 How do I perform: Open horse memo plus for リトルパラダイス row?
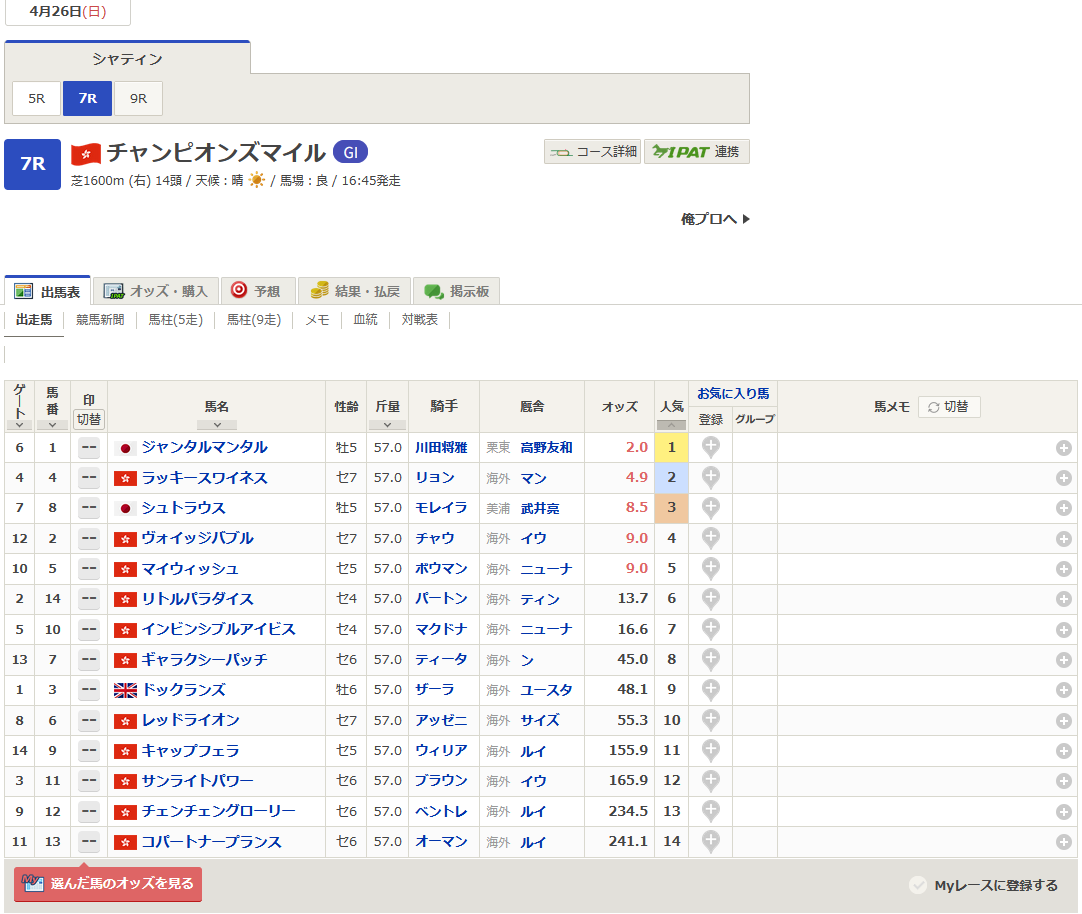click(1063, 599)
